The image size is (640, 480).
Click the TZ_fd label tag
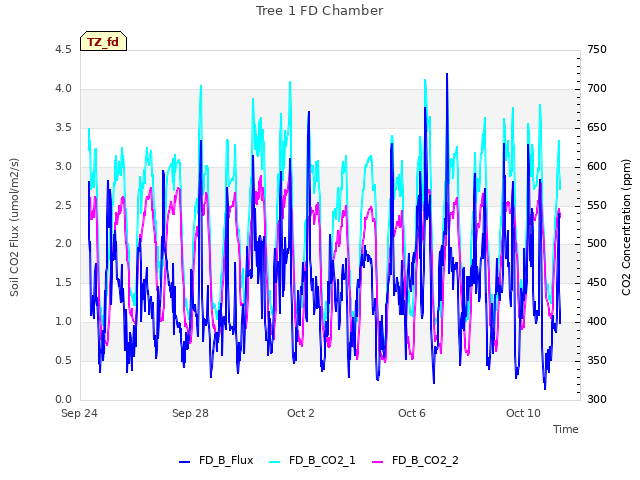(x=103, y=42)
